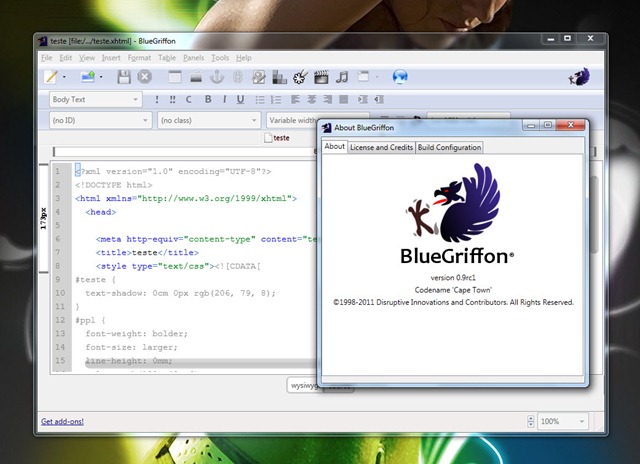Click the Stop loading X icon
The image size is (640, 464).
tap(144, 77)
